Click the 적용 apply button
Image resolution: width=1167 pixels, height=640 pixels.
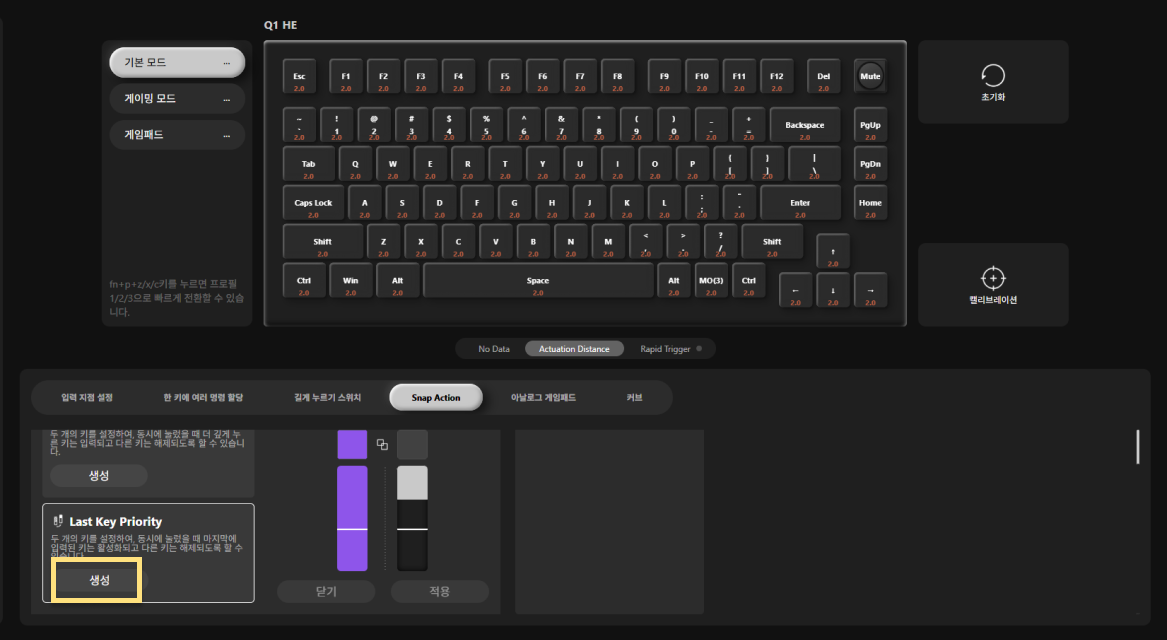click(x=440, y=591)
